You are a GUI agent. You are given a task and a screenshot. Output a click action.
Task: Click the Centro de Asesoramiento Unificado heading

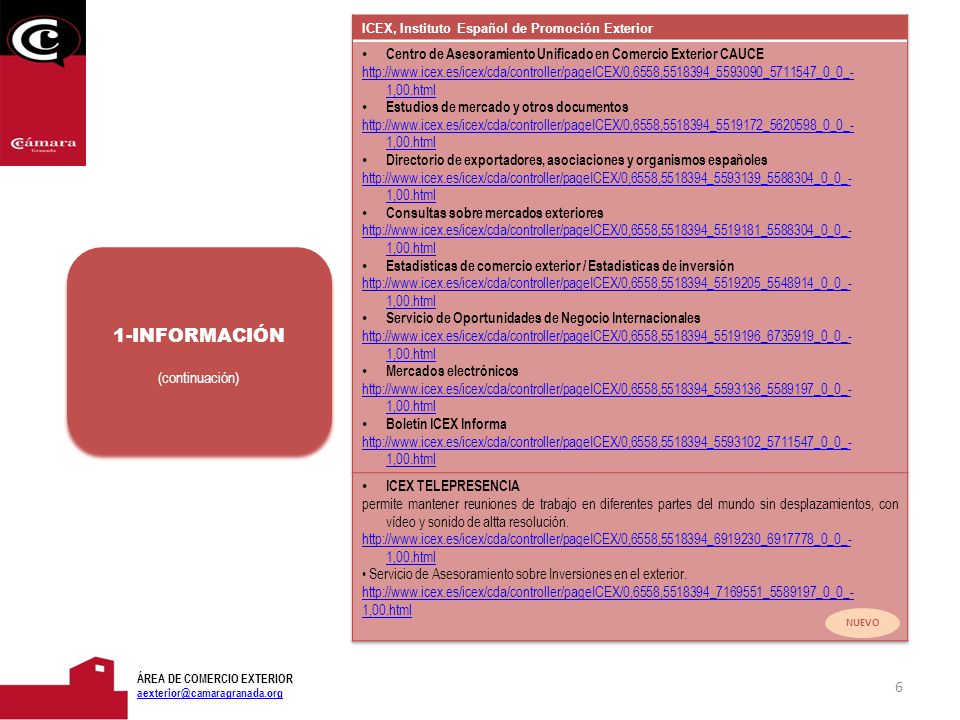(574, 54)
